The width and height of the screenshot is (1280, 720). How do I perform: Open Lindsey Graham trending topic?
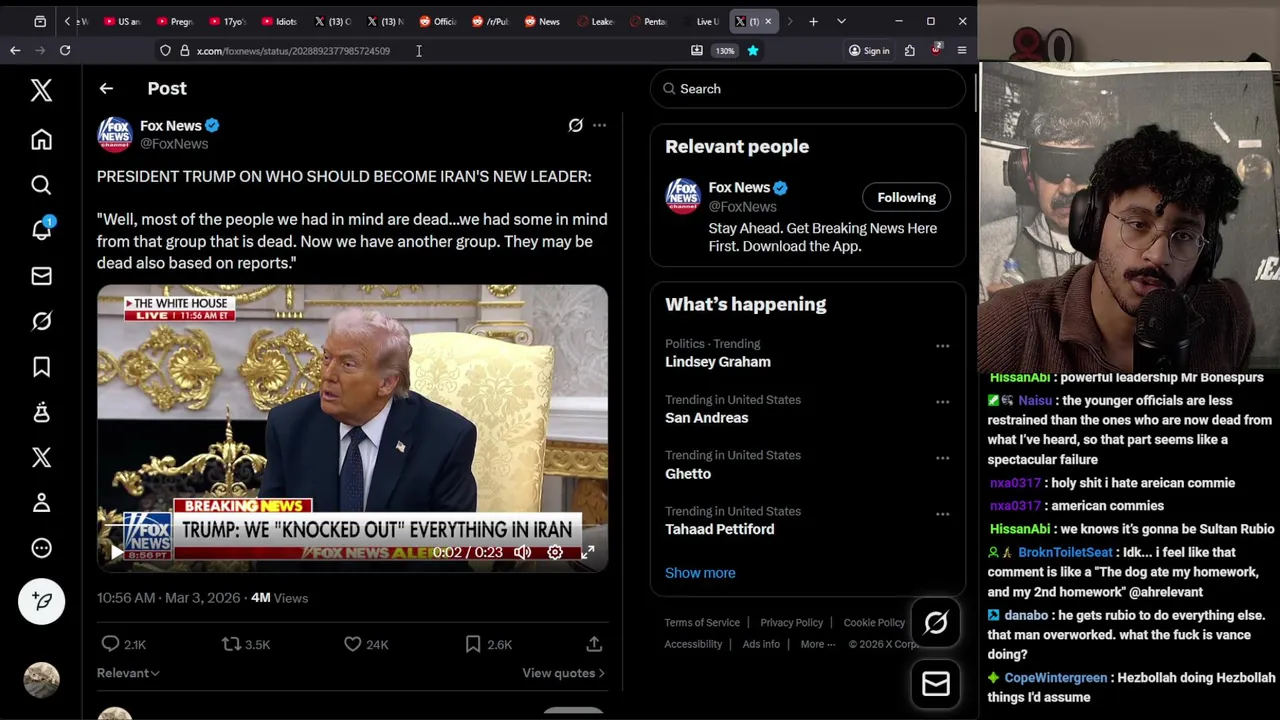717,362
